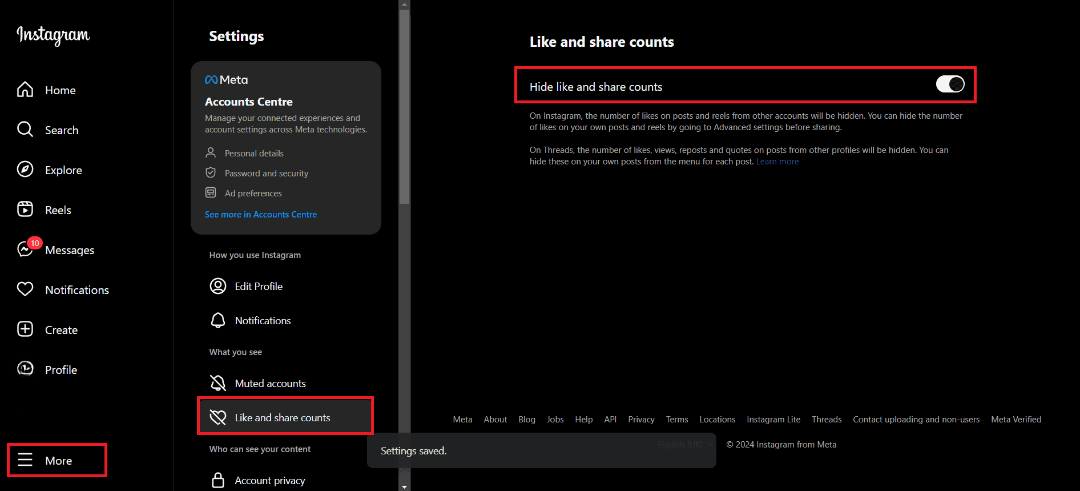Toggle Hide like and share counts switch
This screenshot has width=1080, height=491.
coord(950,85)
